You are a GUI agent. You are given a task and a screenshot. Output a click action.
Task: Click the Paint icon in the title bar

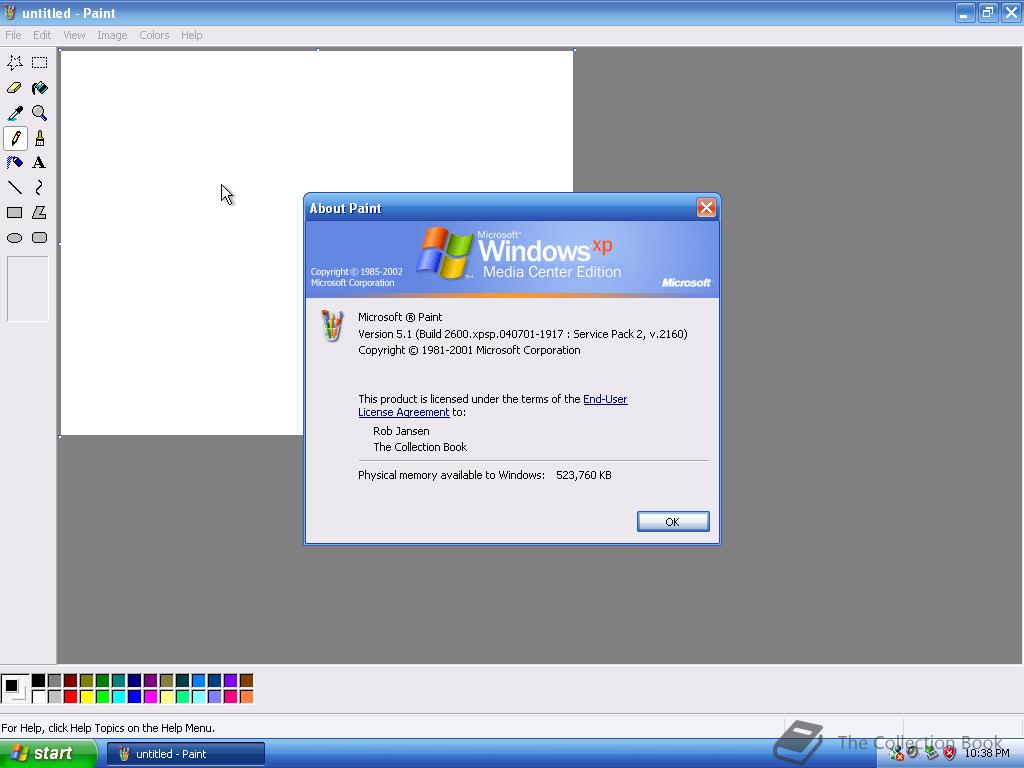(10, 12)
